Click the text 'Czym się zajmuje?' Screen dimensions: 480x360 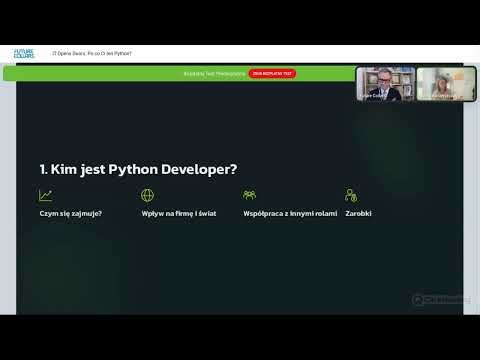pyautogui.click(x=71, y=213)
